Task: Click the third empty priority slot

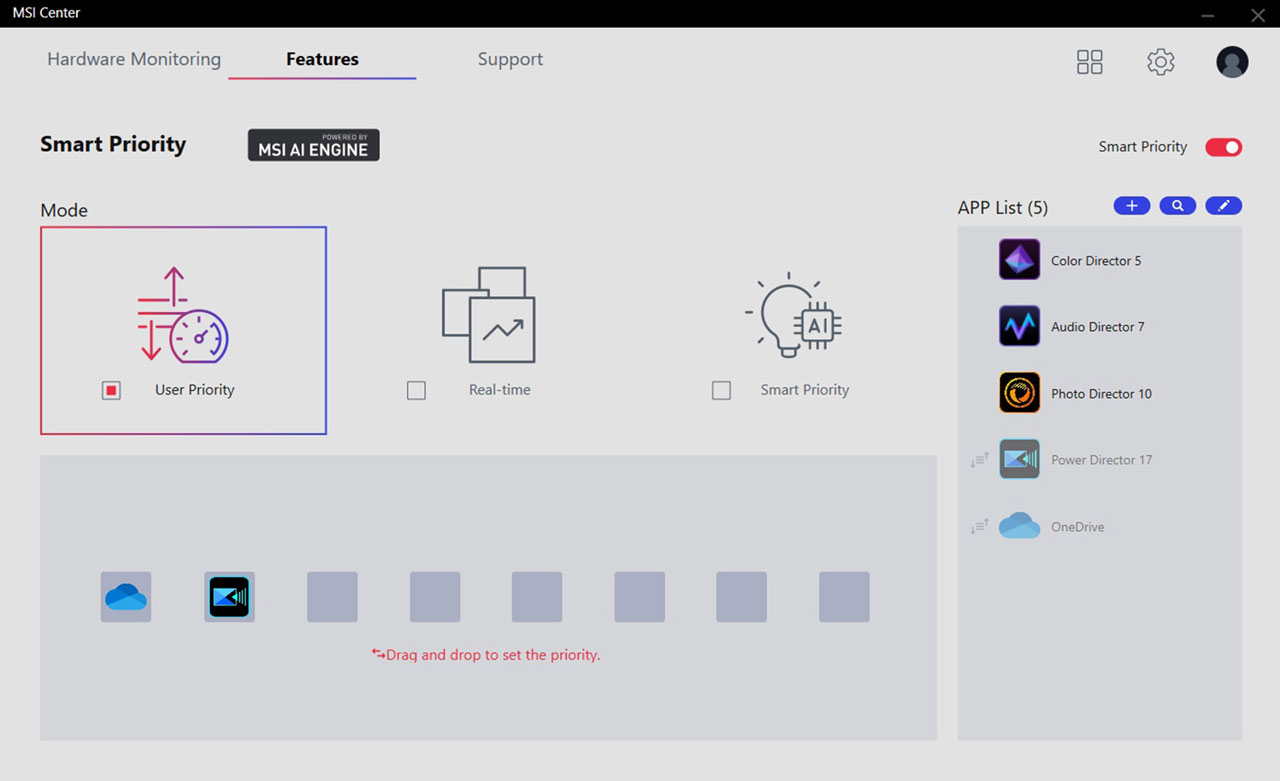Action: (537, 597)
